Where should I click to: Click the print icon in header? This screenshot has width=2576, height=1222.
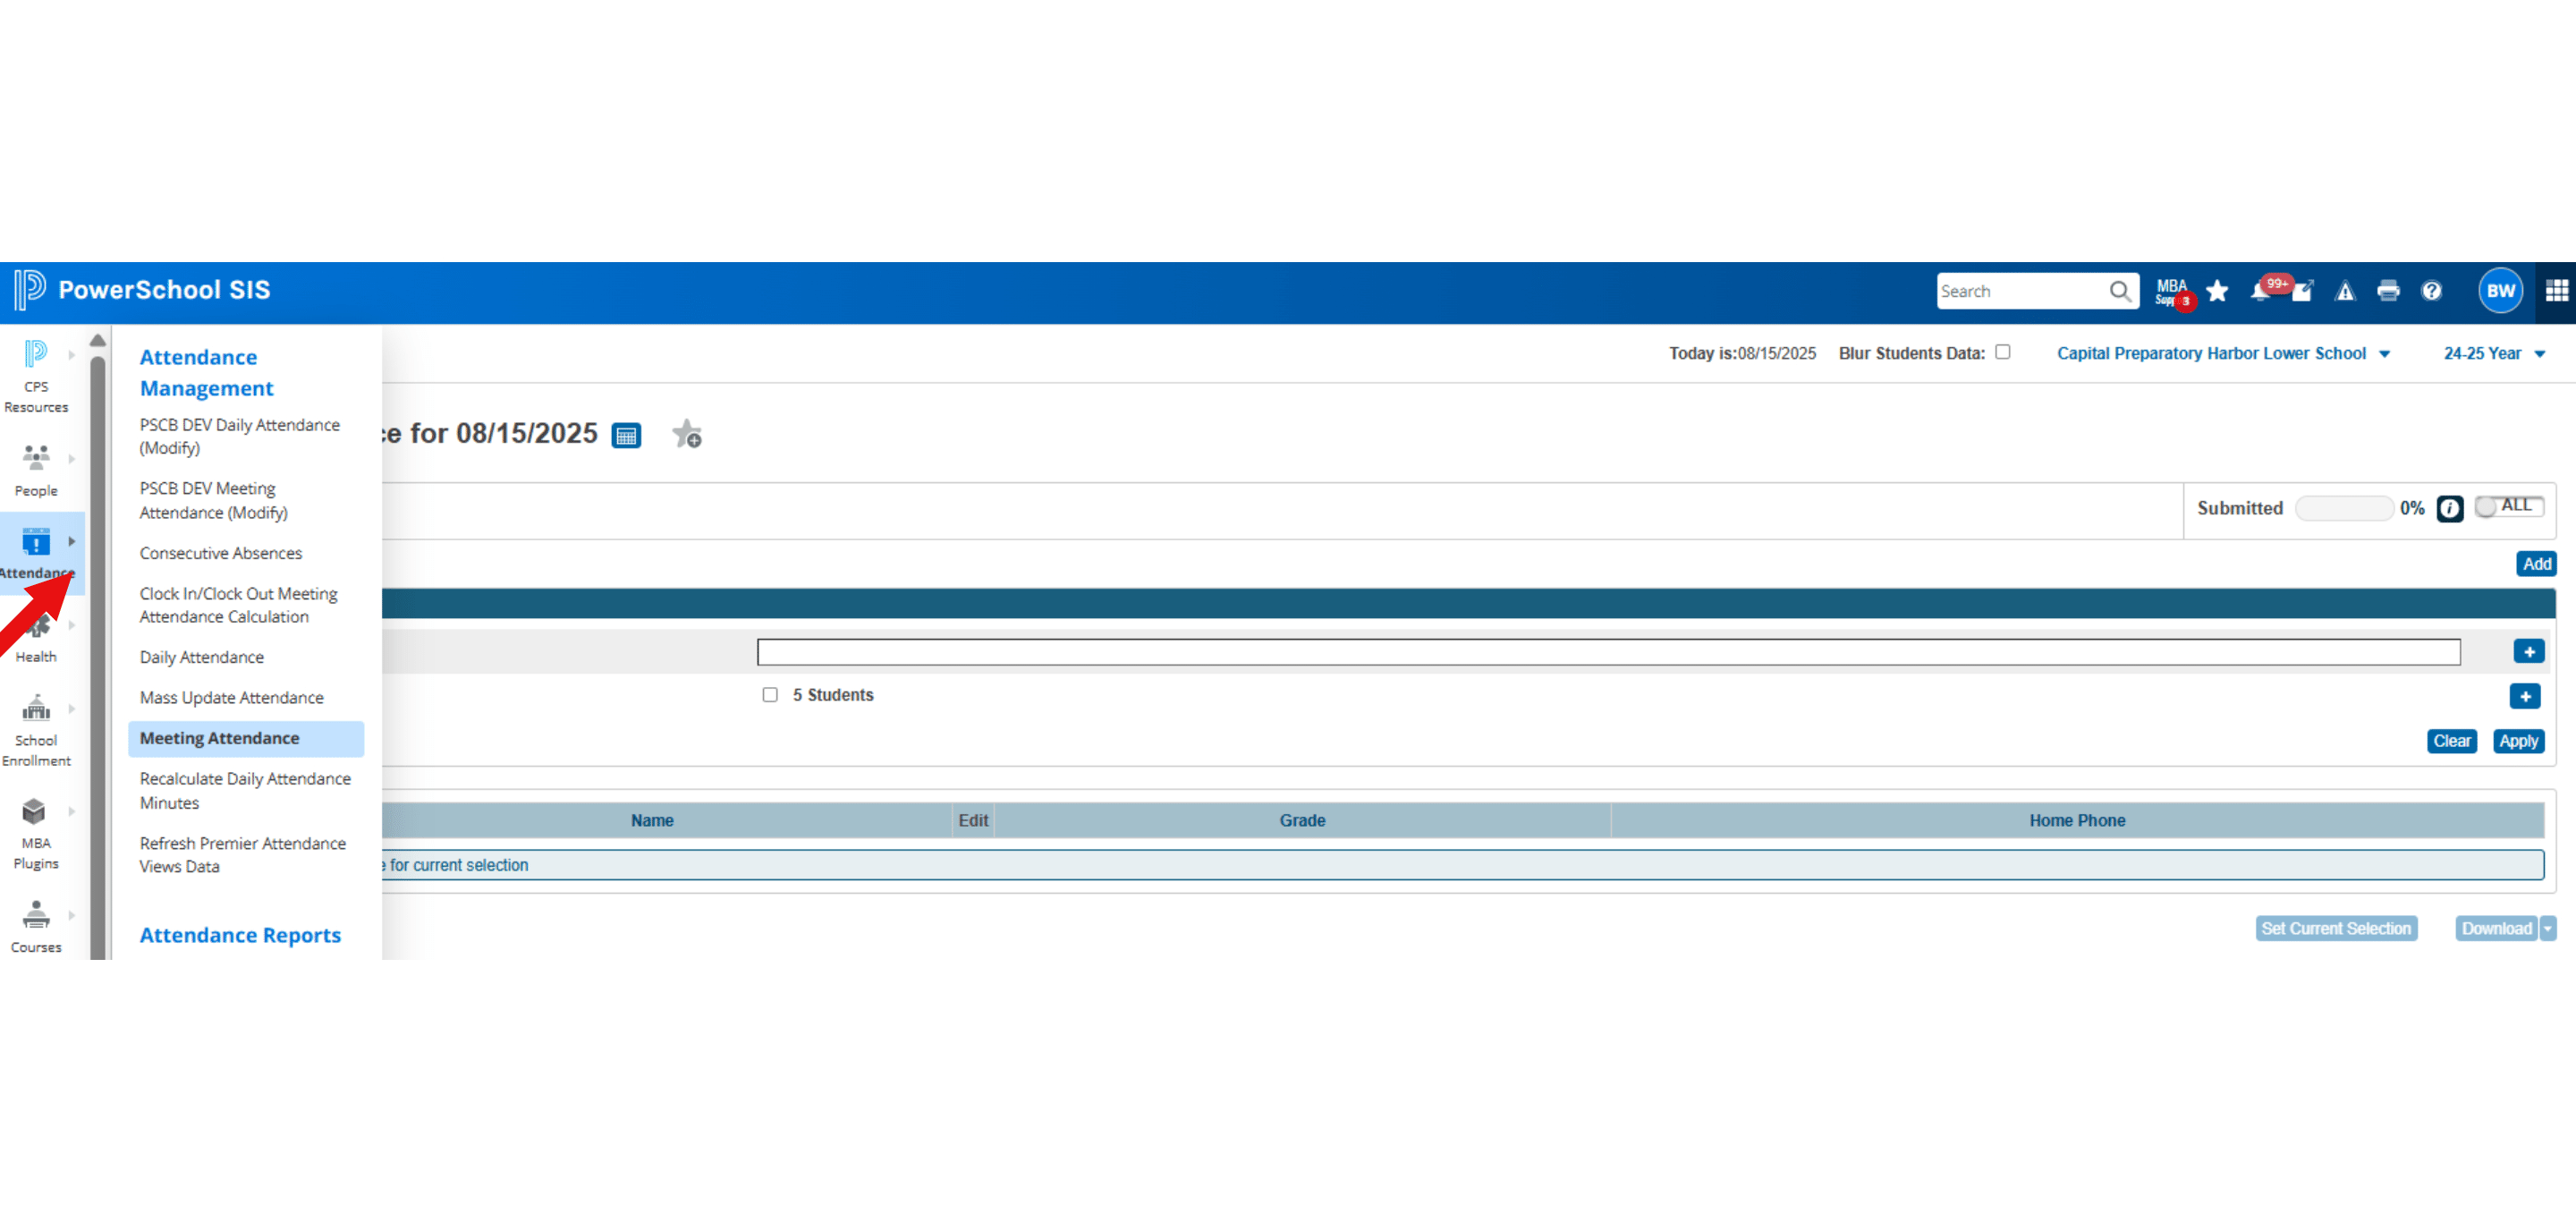(2388, 291)
